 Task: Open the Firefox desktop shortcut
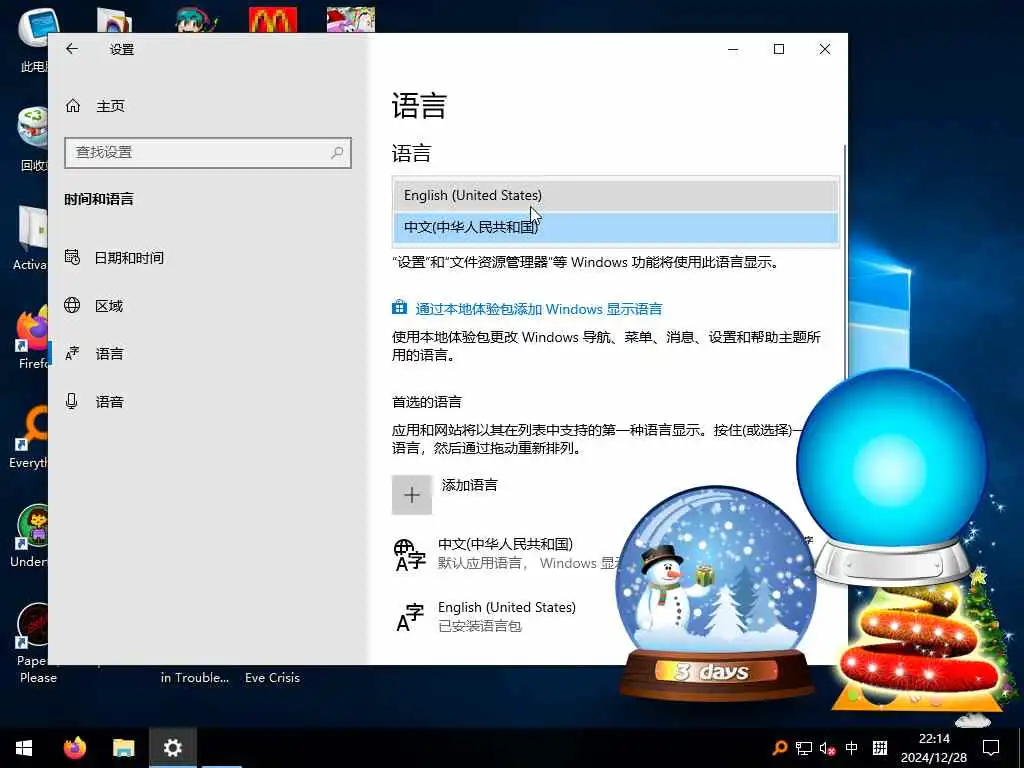(x=32, y=338)
